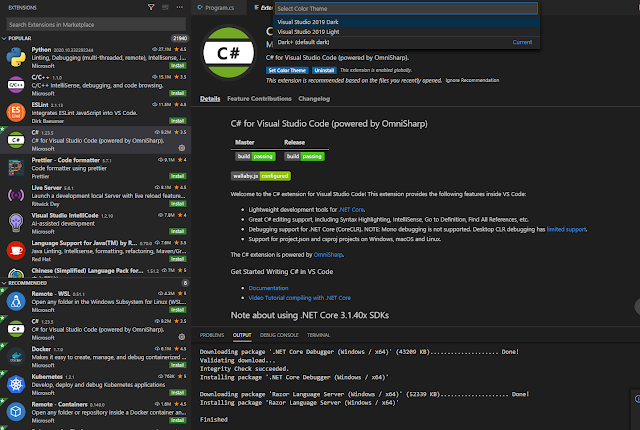
Task: Switch to the Output panel tab
Action: point(242,335)
